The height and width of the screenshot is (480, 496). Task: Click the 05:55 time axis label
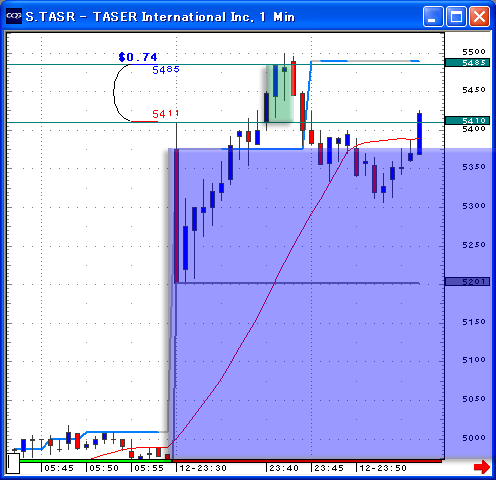click(149, 468)
